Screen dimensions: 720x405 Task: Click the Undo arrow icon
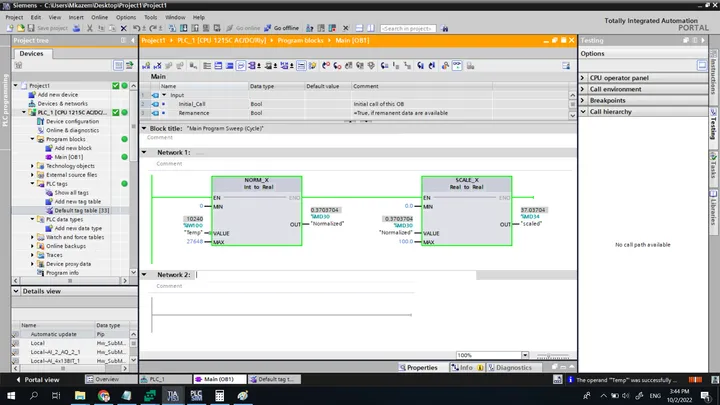136,28
